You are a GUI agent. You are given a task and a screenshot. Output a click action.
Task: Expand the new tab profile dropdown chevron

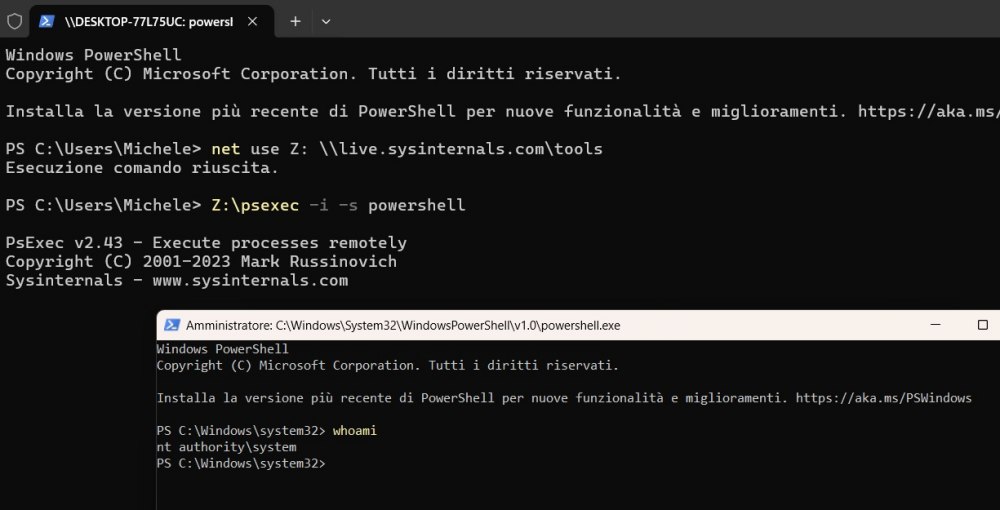pyautogui.click(x=326, y=21)
